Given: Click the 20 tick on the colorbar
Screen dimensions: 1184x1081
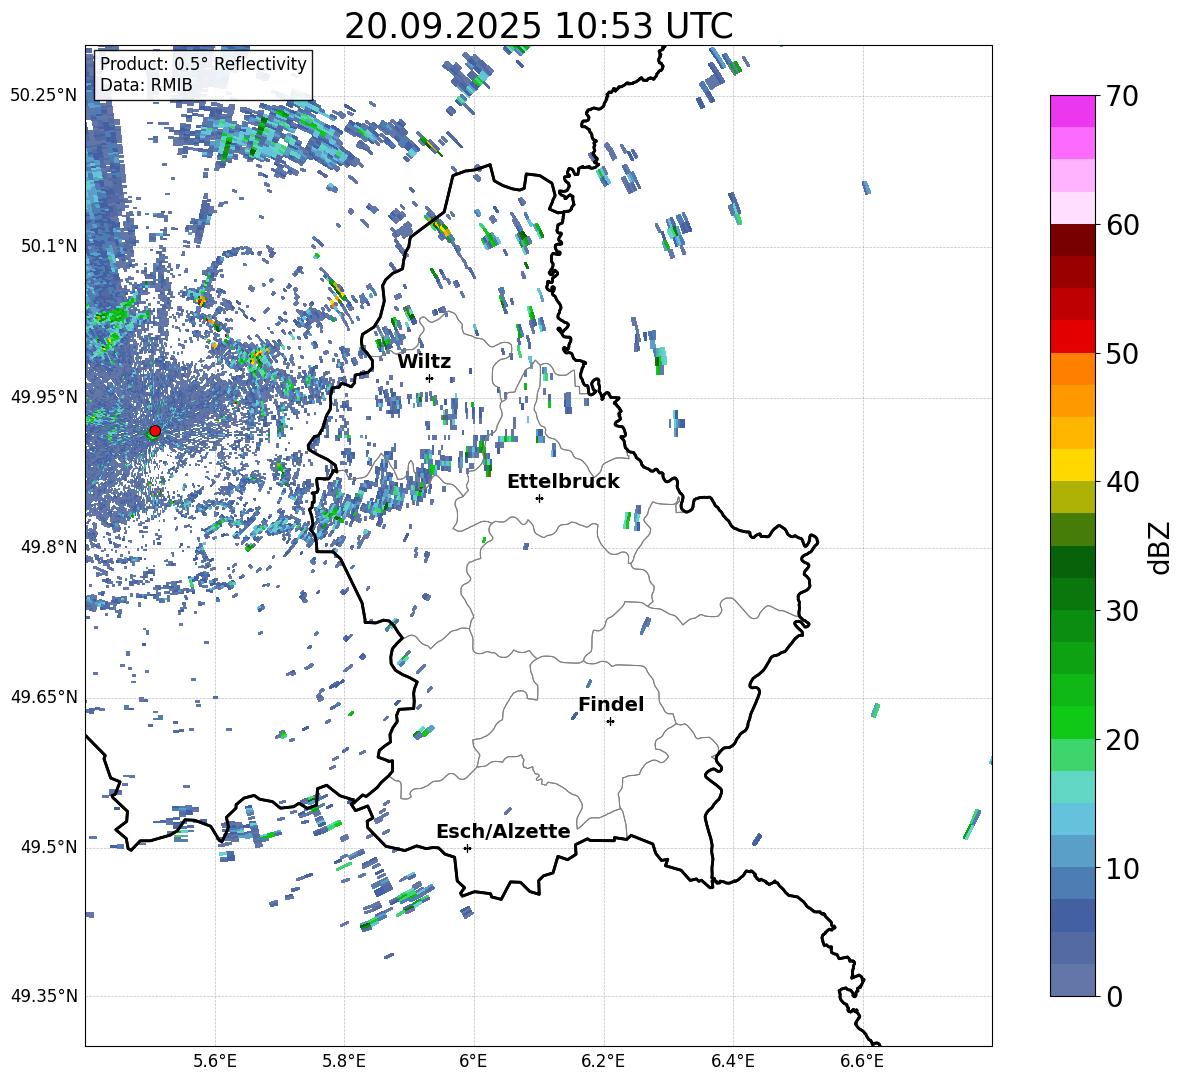Looking at the screenshot, I should click(x=1122, y=739).
